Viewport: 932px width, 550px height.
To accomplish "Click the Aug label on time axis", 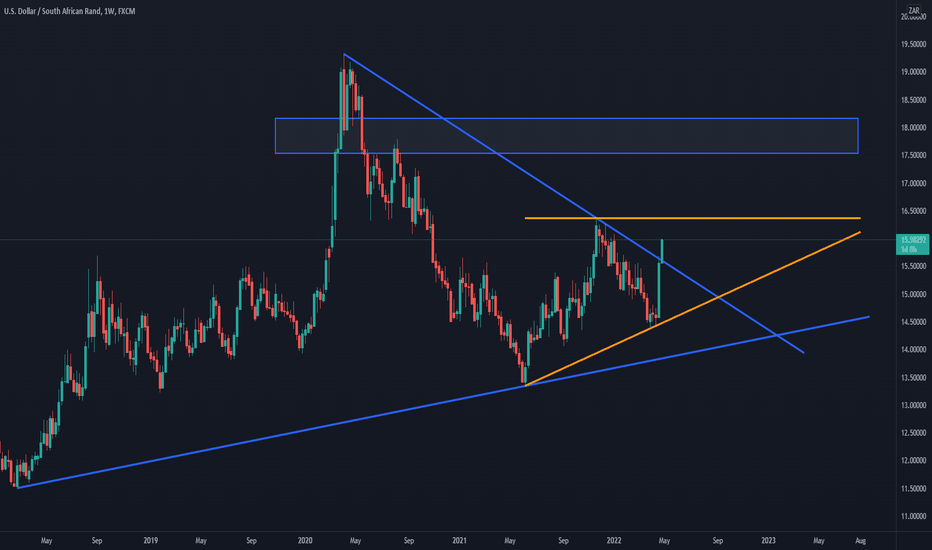I will (x=860, y=540).
